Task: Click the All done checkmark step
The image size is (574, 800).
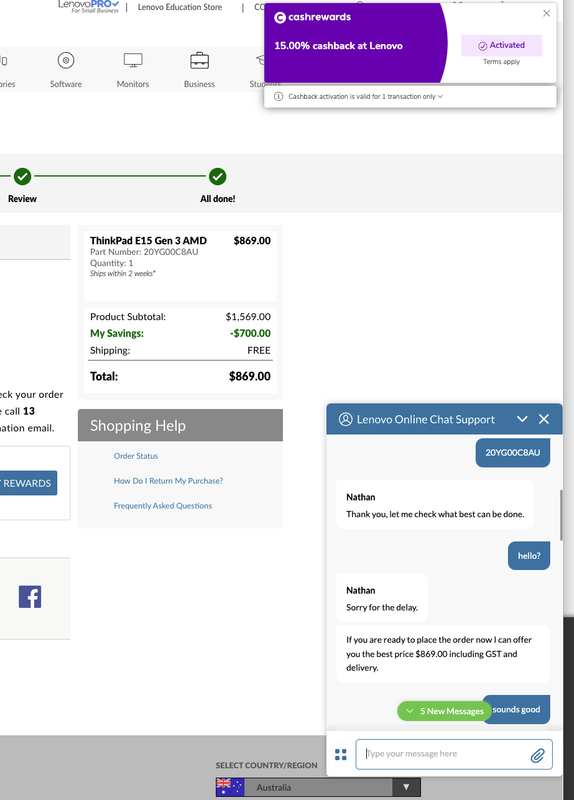Action: point(217,177)
